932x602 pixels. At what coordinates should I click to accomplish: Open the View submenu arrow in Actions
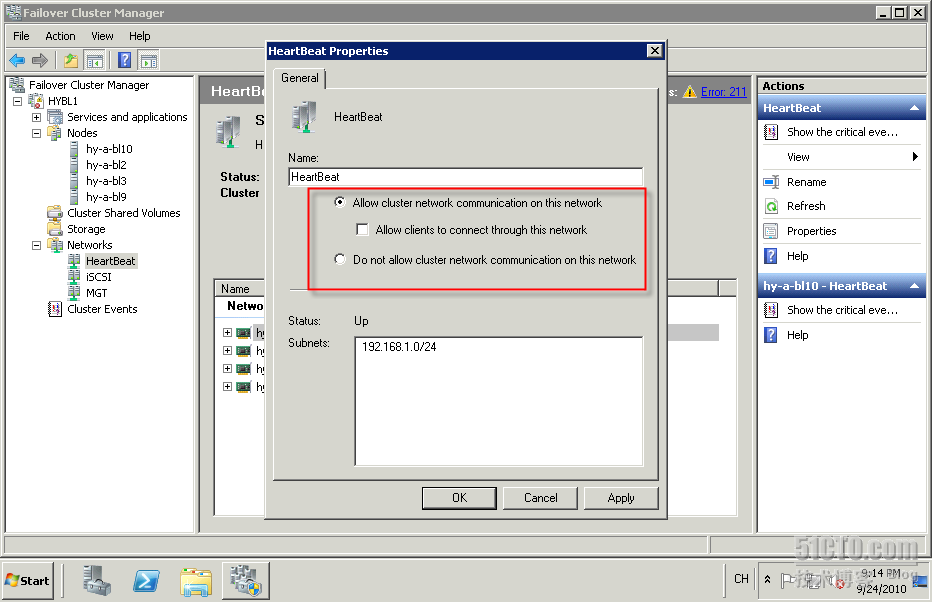pyautogui.click(x=915, y=157)
